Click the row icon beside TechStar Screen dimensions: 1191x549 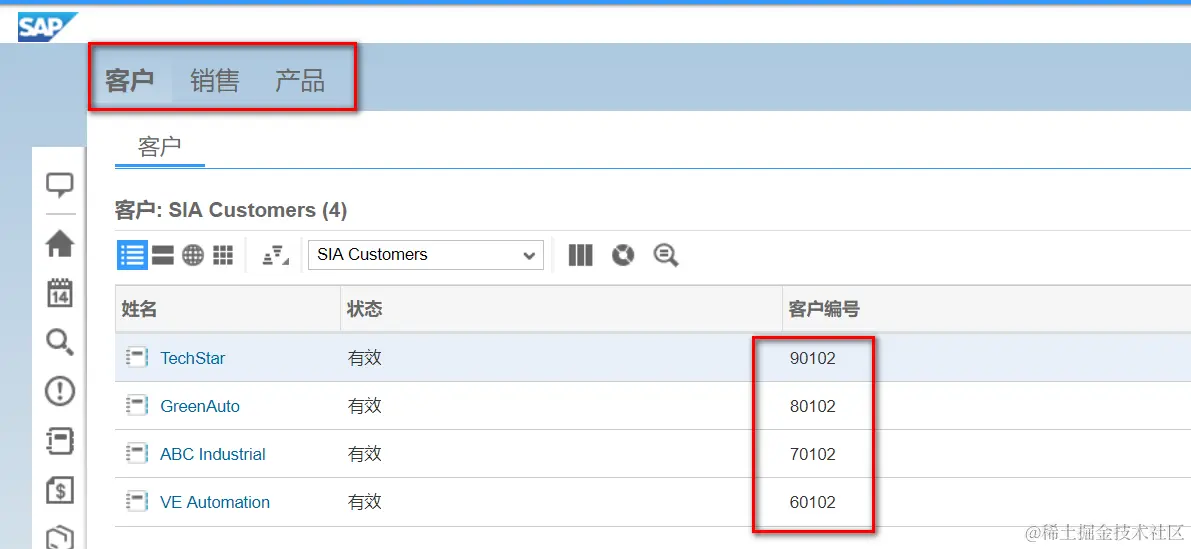[x=137, y=358]
